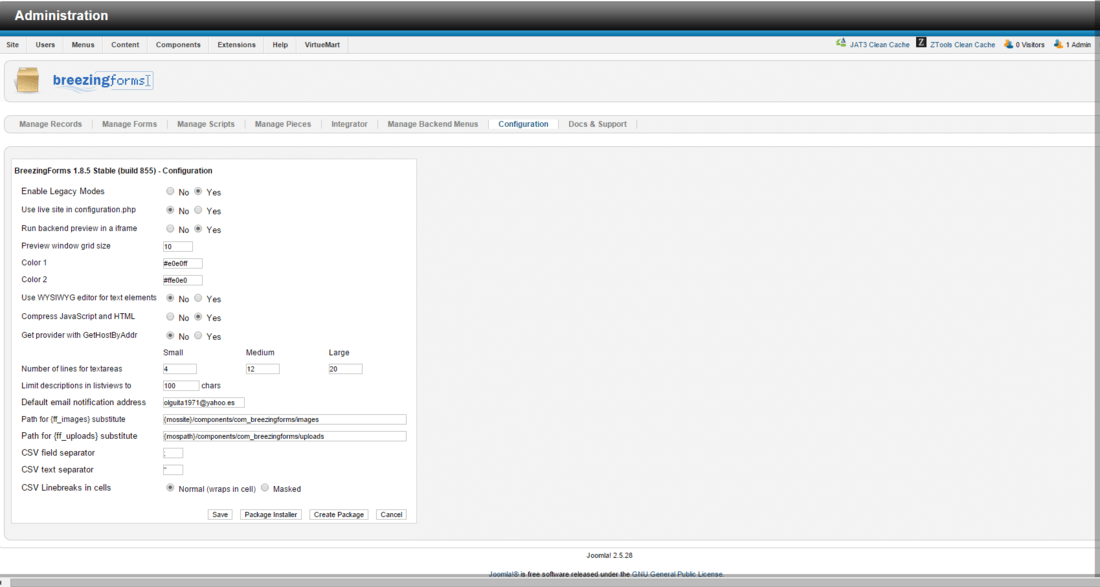
Task: Select Masked CSV linebreaks option
Action: pos(264,488)
